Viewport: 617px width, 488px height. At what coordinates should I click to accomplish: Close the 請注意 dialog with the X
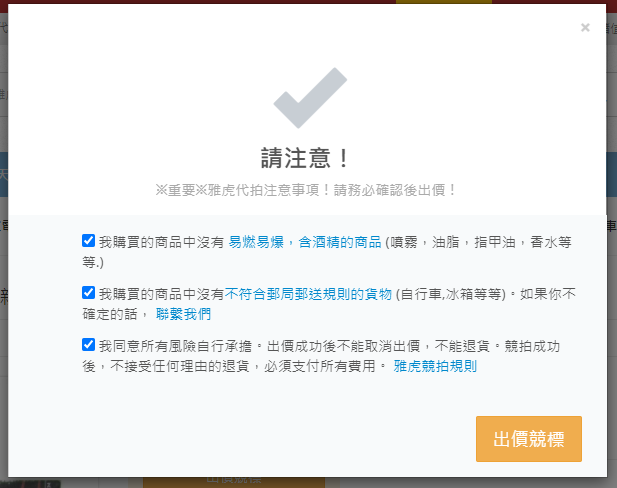(x=585, y=27)
